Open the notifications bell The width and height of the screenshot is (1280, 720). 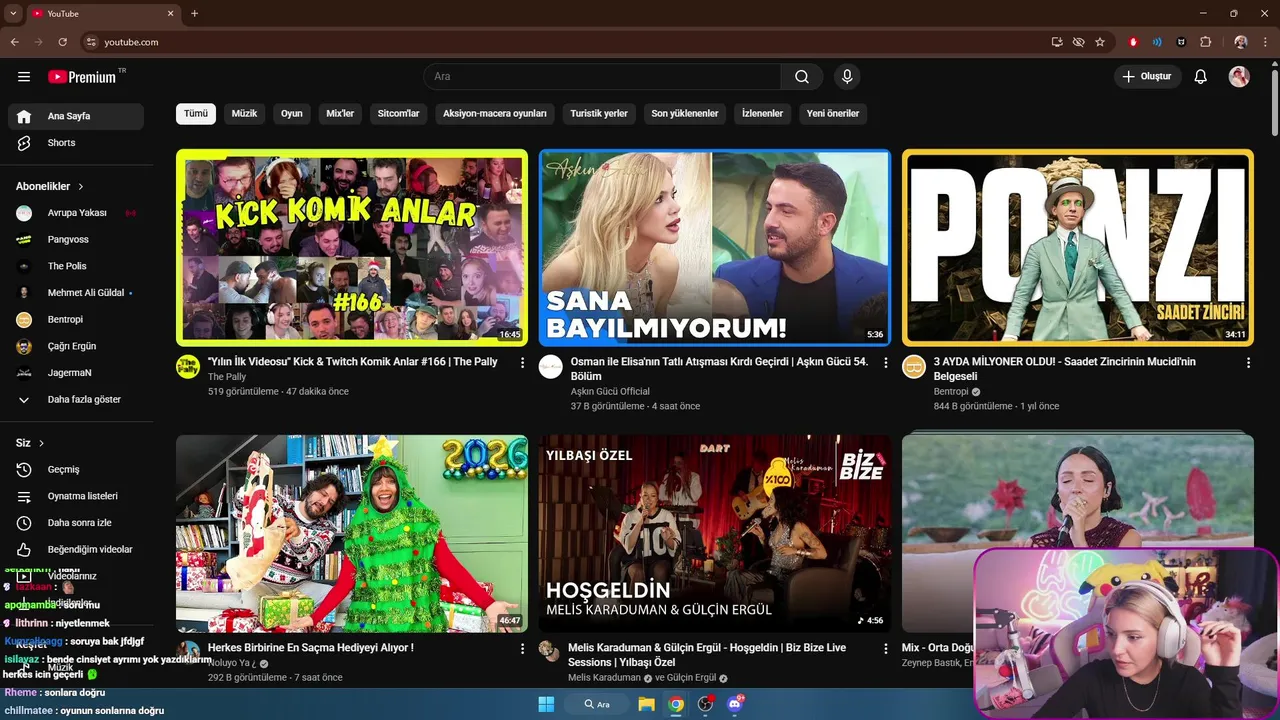pyautogui.click(x=1201, y=77)
